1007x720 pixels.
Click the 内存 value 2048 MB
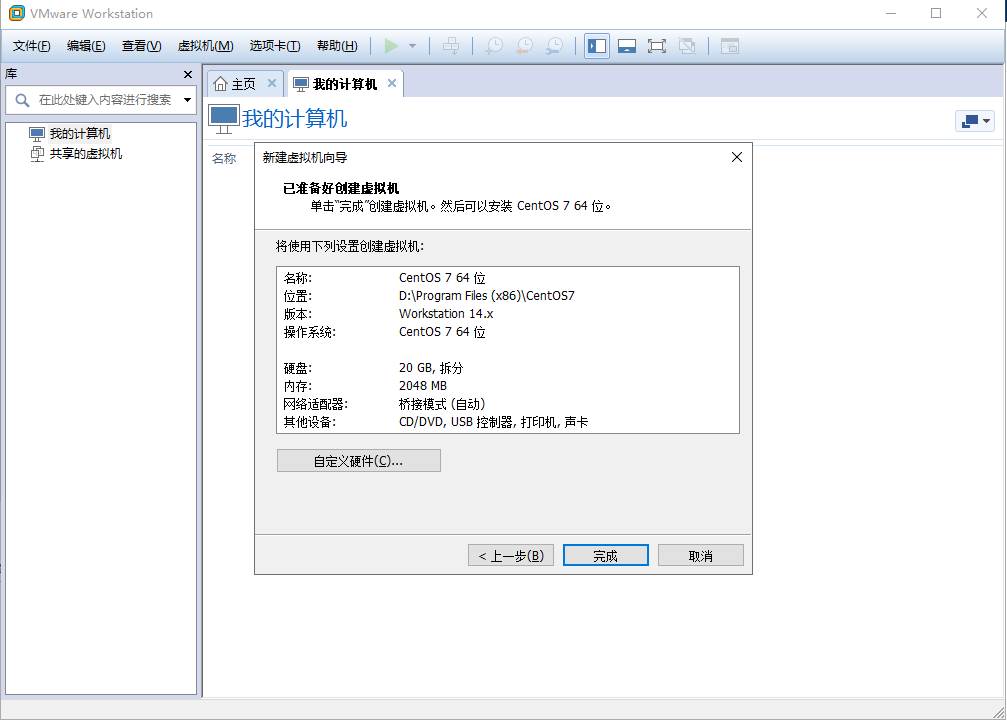423,386
